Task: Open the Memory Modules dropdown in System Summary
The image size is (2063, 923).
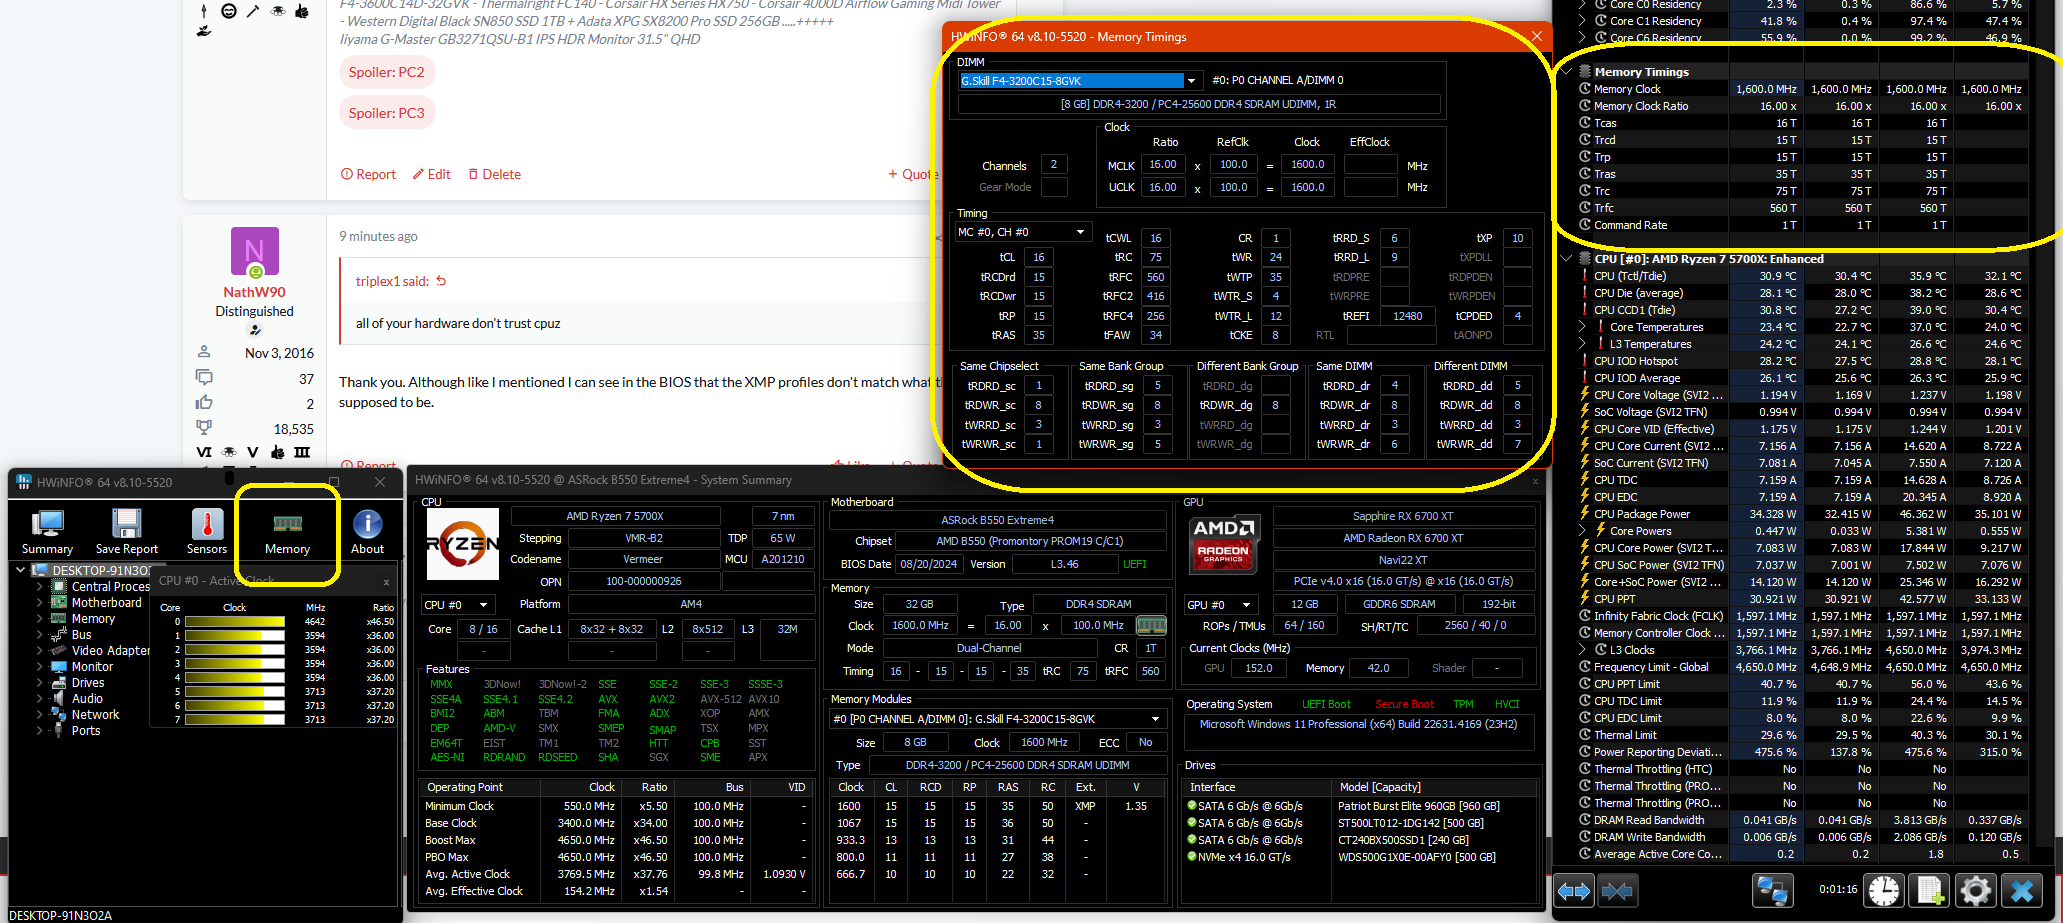Action: [x=998, y=719]
